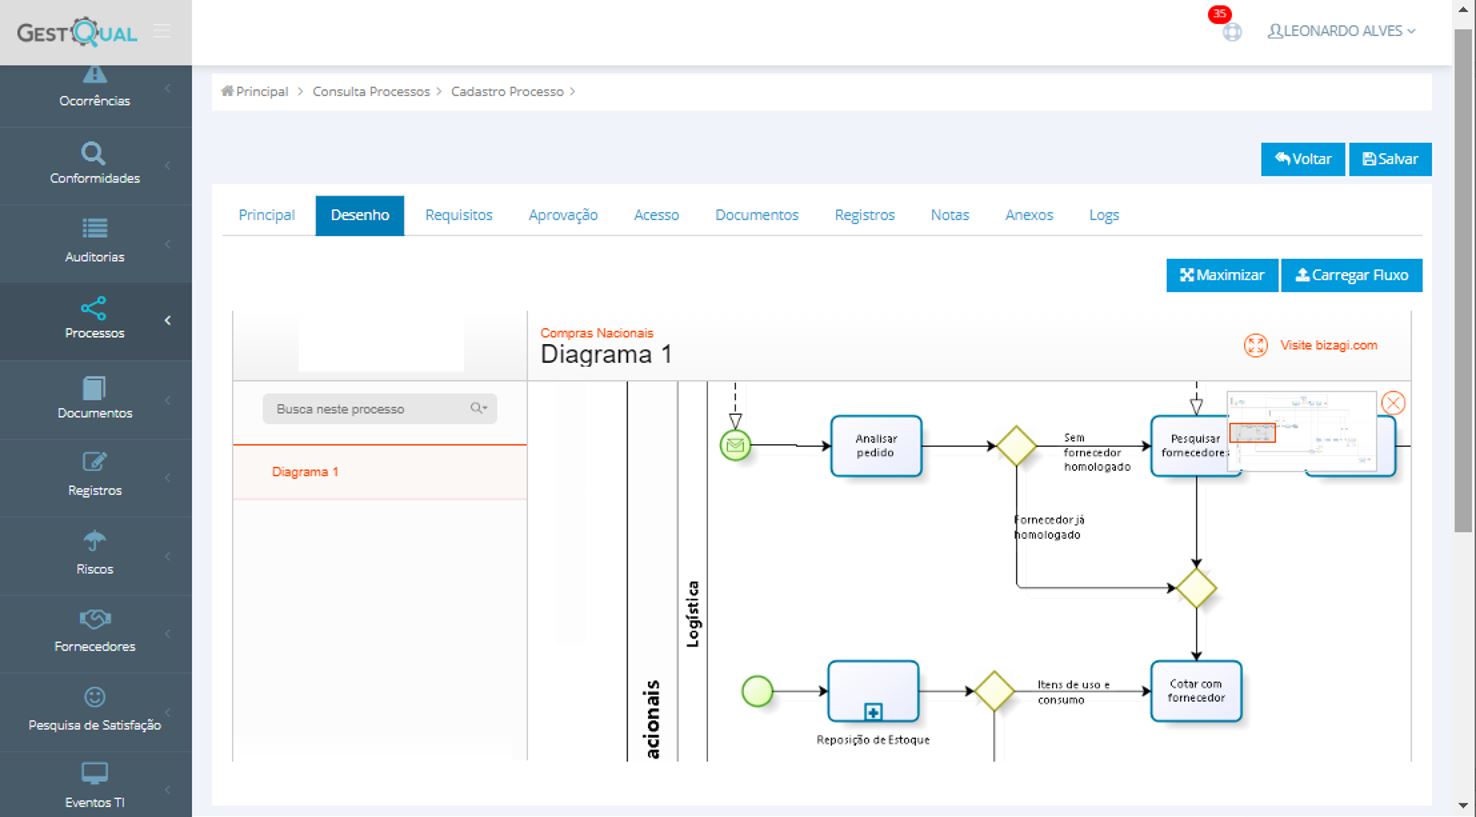
Task: Close the diagram minimap overlay
Action: pos(1393,403)
